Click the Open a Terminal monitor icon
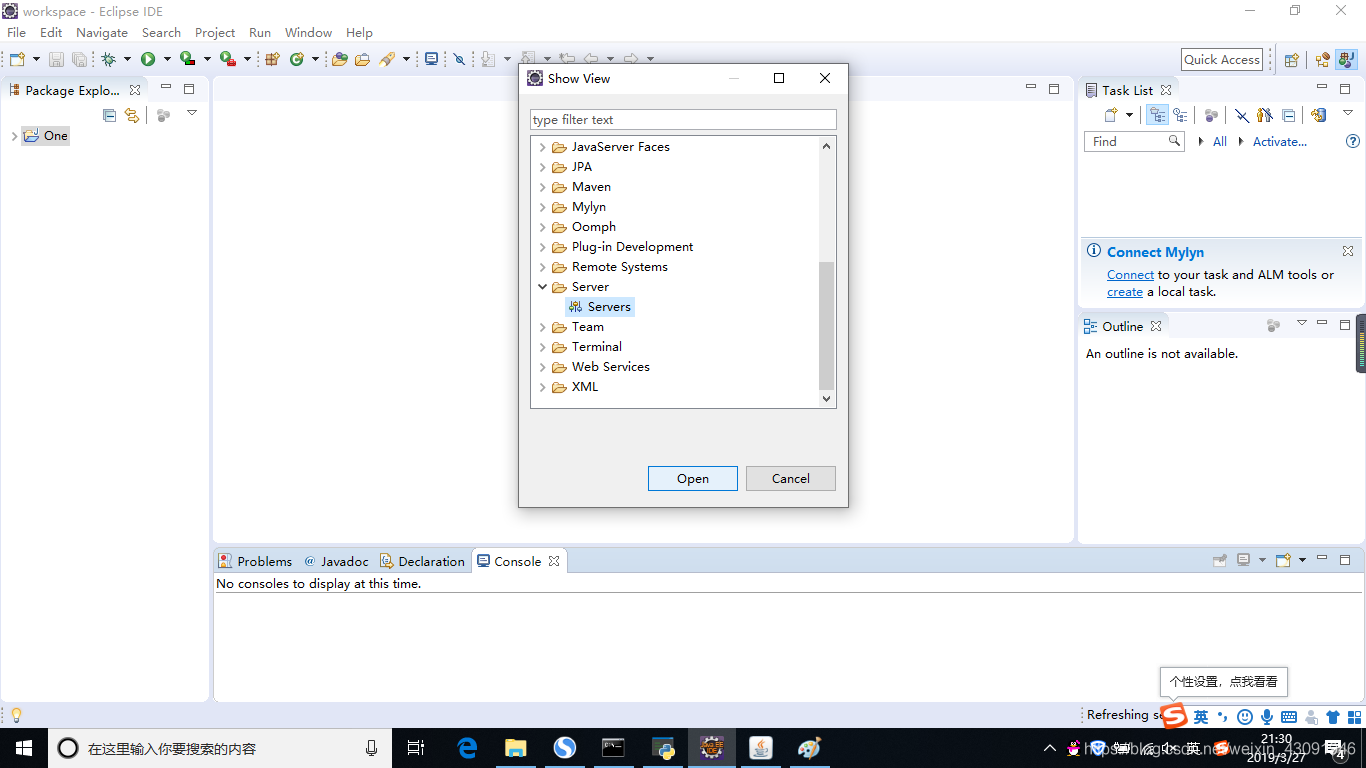This screenshot has width=1366, height=768. point(431,59)
